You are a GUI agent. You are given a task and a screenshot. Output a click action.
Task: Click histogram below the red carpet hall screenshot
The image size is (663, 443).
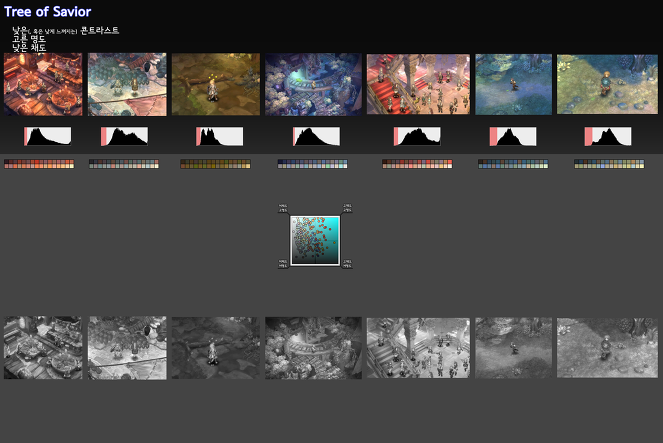click(x=417, y=136)
